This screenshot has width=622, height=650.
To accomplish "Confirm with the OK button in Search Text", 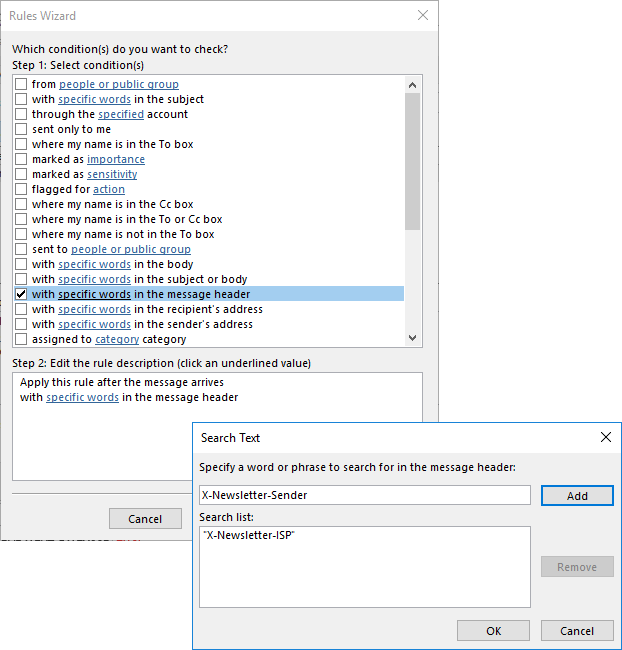I will [493, 631].
